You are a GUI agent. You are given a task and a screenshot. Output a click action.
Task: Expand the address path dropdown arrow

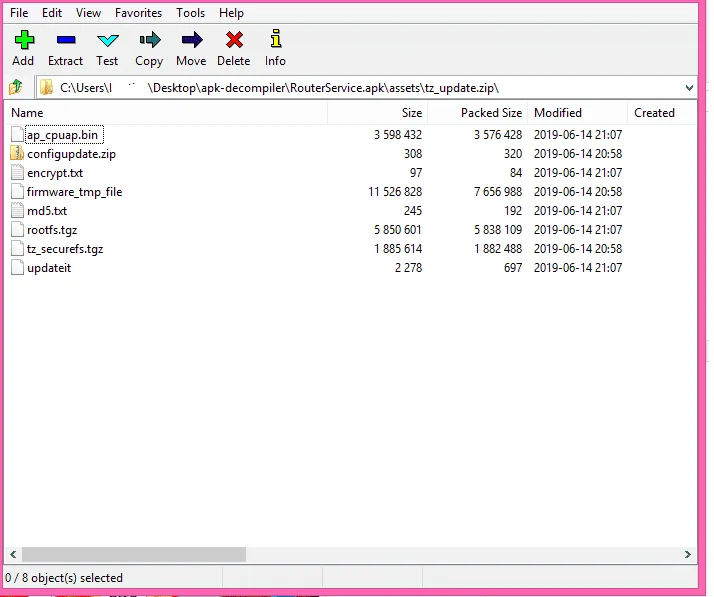tap(689, 87)
